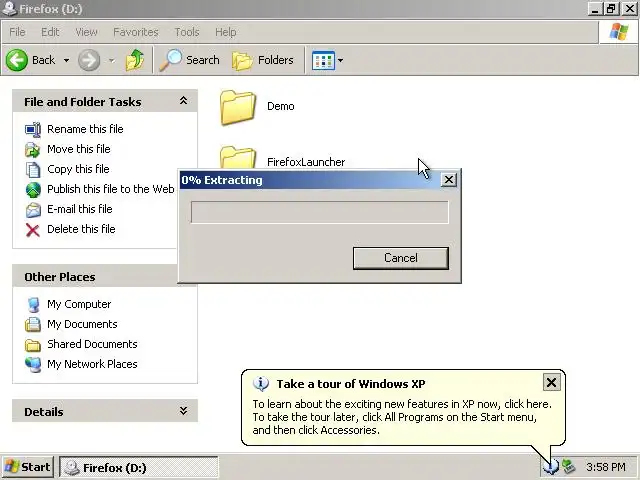Click Firefox (D:) taskbar button
Viewport: 640px width, 480px height.
click(x=139, y=467)
